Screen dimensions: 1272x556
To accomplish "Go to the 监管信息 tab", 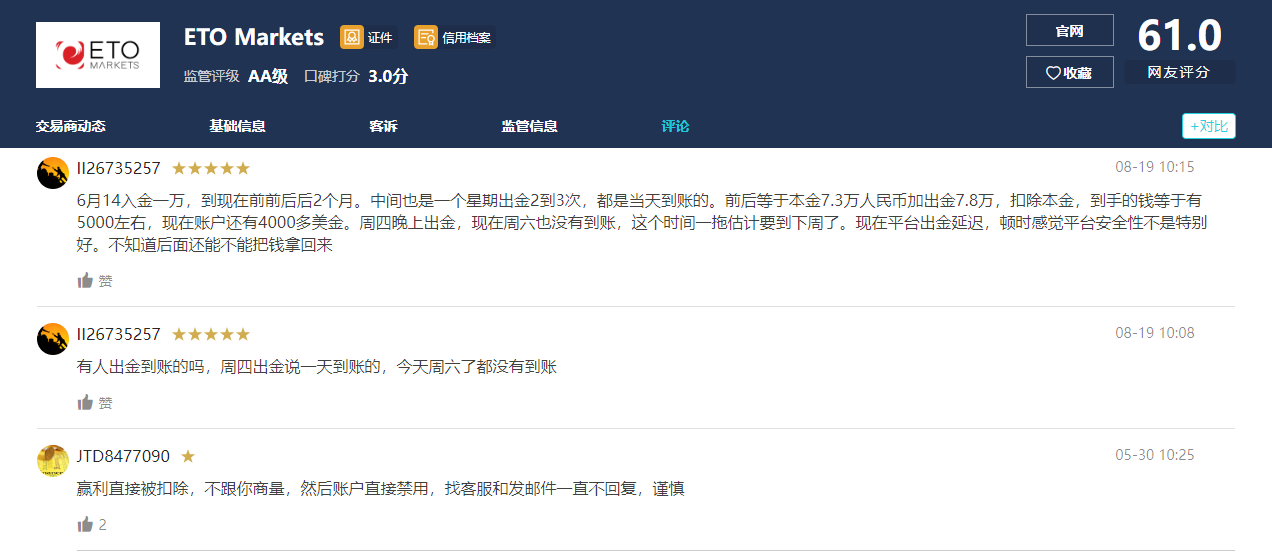I will 529,126.
